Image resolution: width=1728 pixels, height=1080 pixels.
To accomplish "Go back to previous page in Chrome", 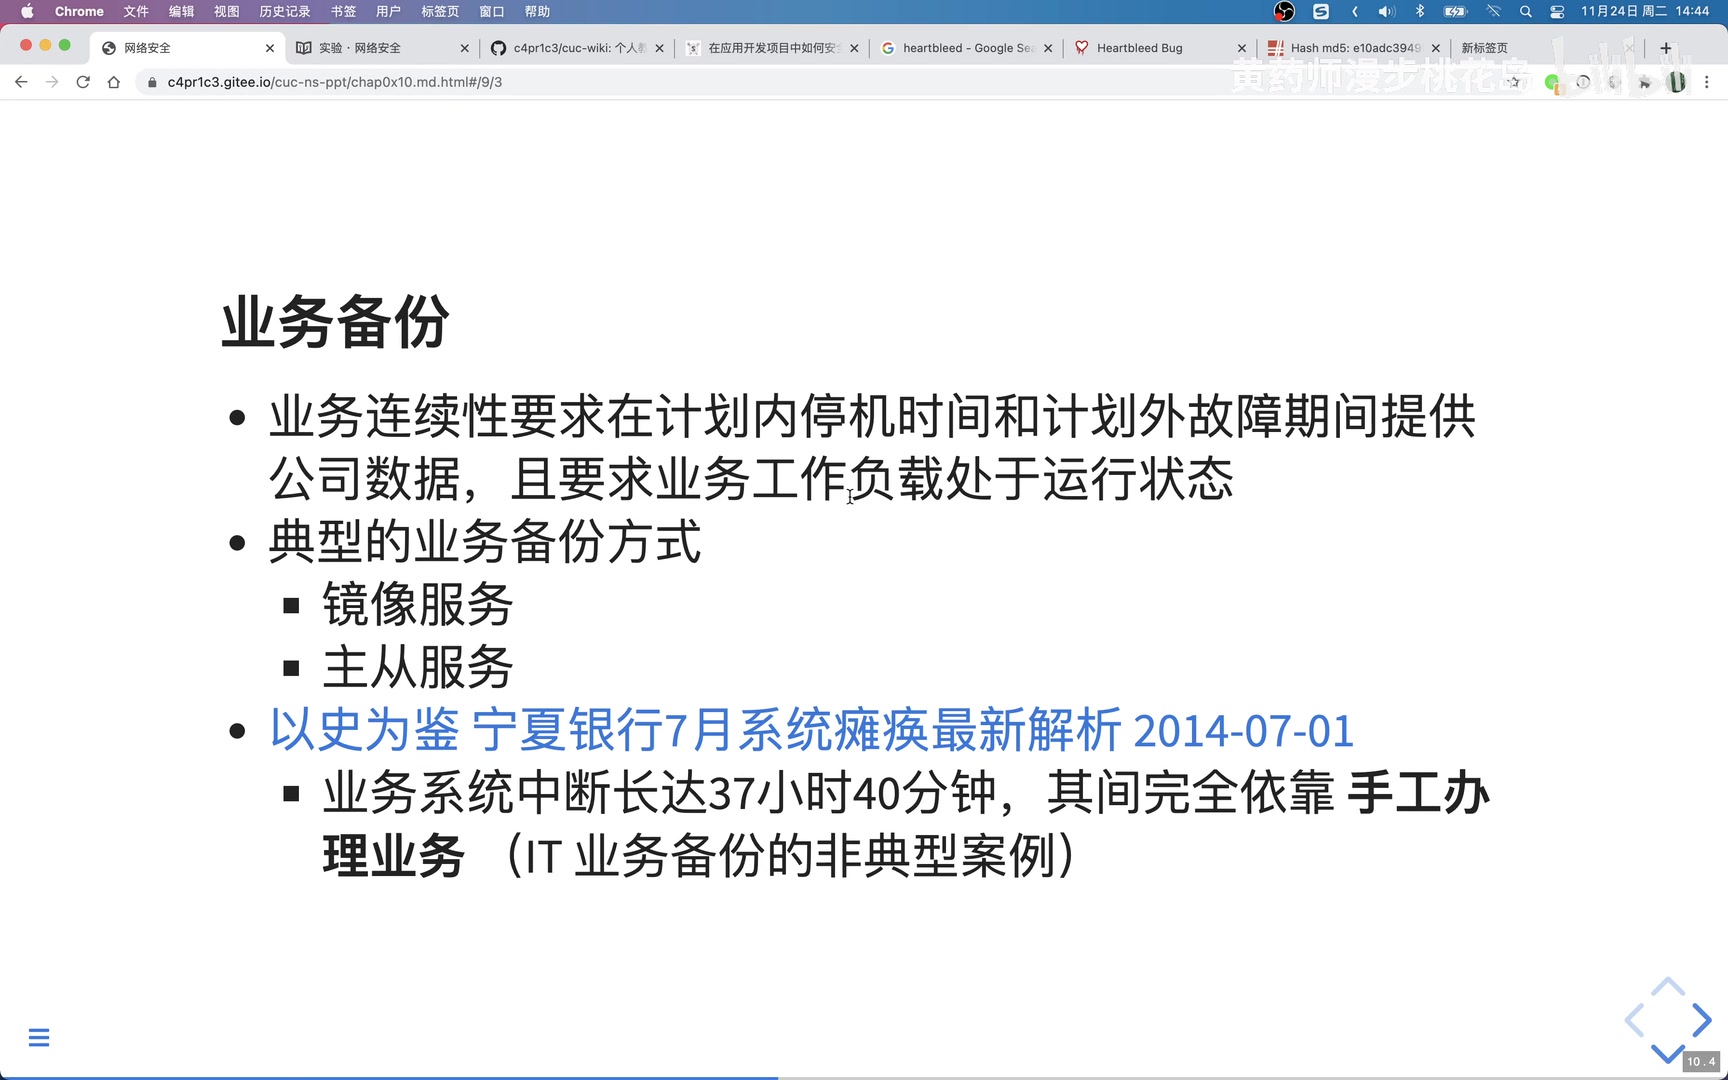I will pos(21,82).
